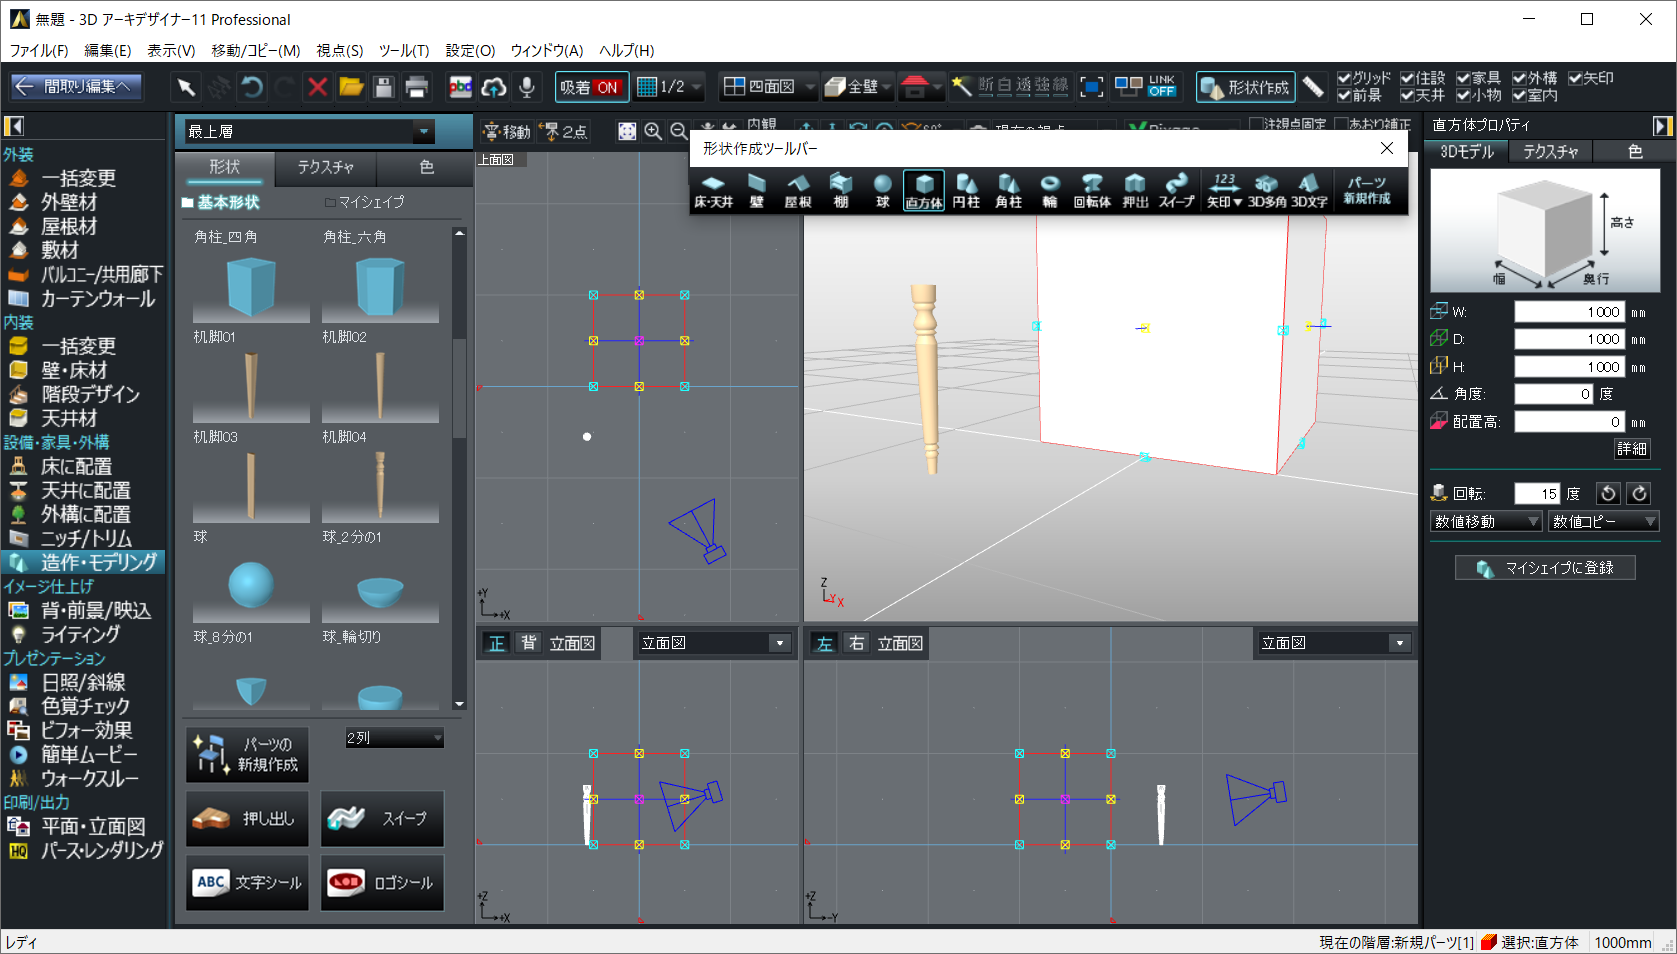
Task: Click the red delete X icon
Action: 317,88
